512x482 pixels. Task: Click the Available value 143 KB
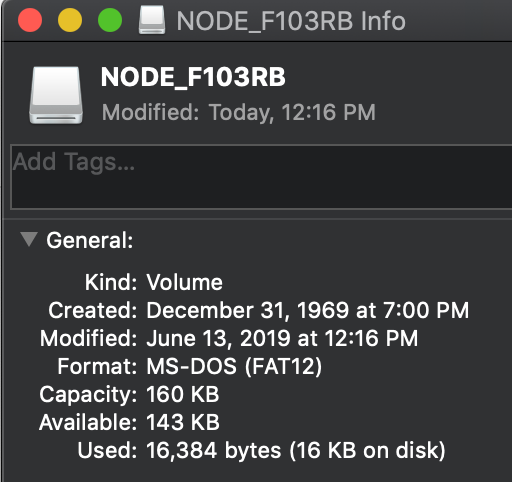click(183, 422)
